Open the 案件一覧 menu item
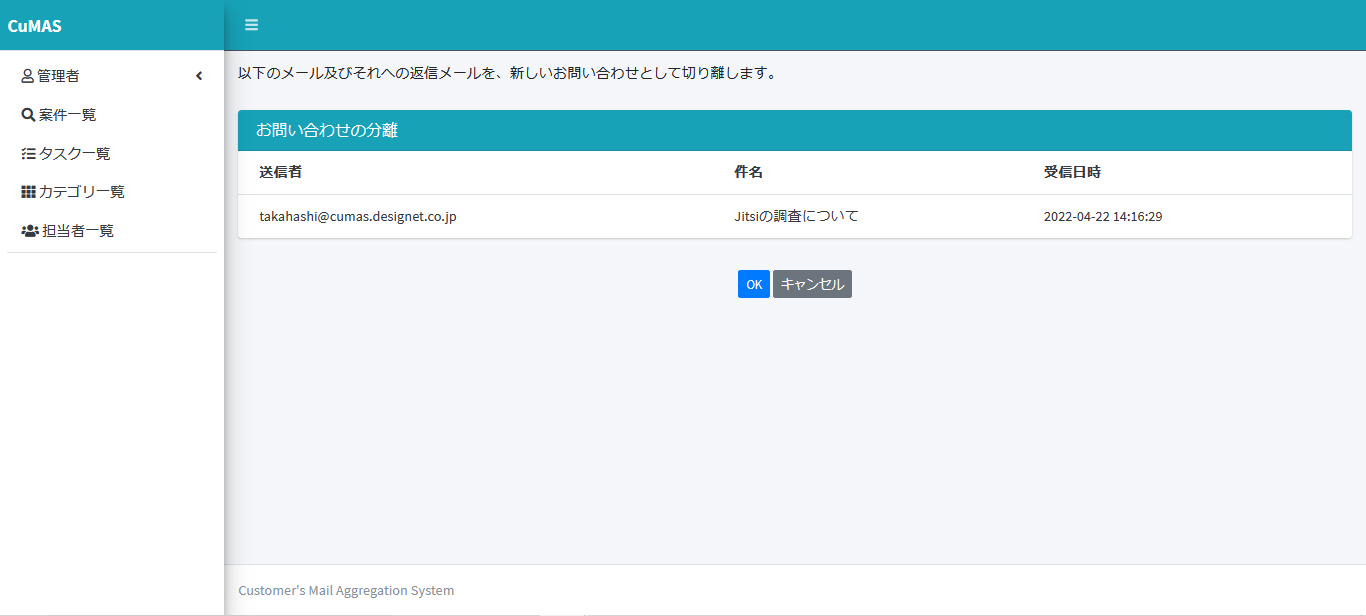The image size is (1366, 616). point(68,115)
